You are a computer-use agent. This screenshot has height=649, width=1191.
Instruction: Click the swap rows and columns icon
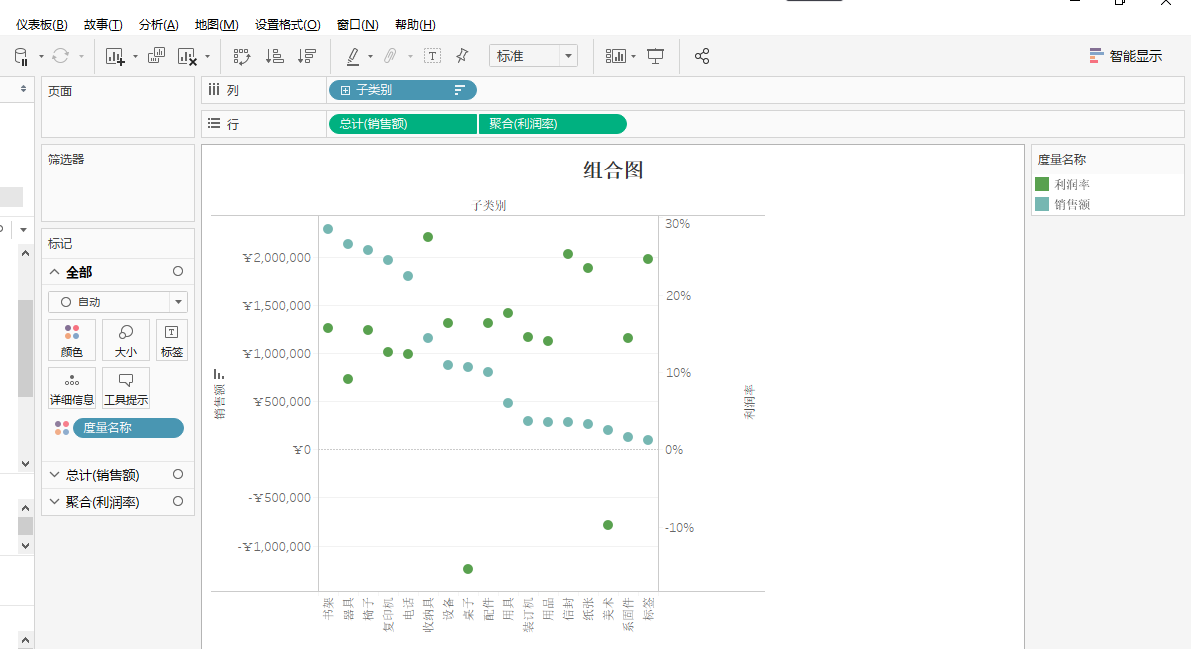click(x=242, y=56)
